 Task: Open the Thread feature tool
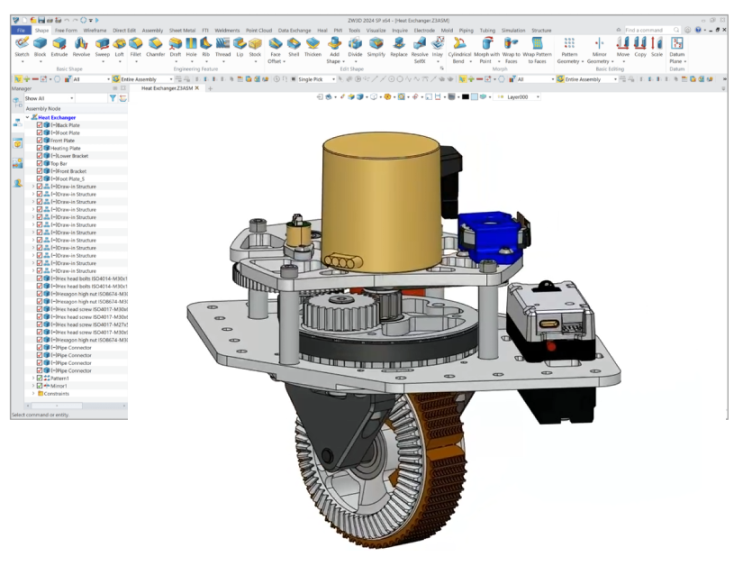[223, 47]
